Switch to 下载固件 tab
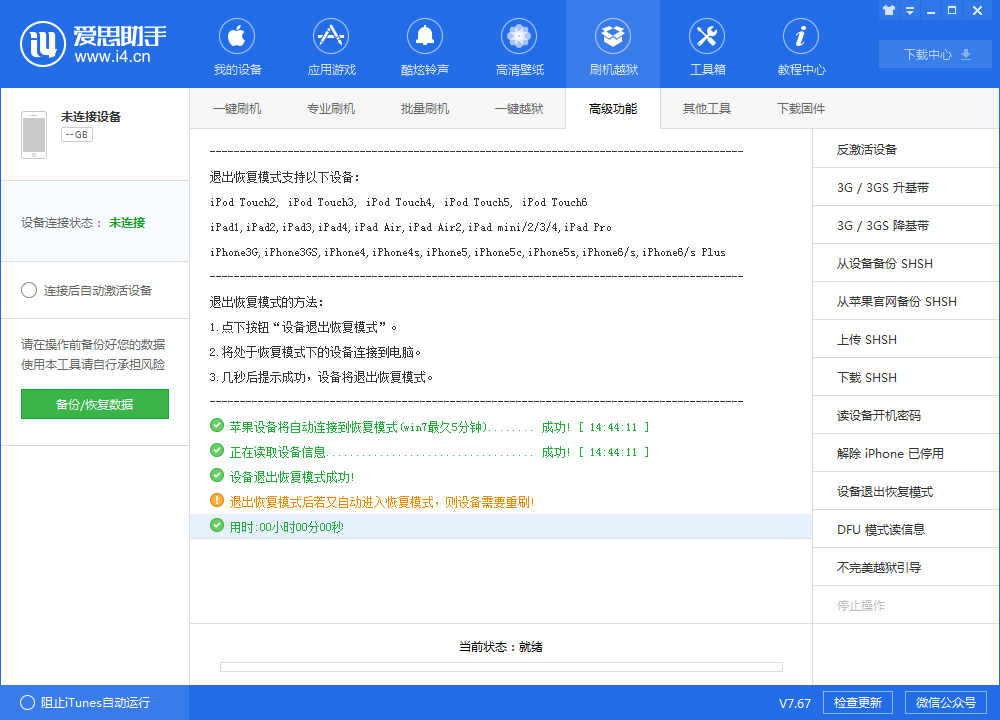Viewport: 1000px width, 720px height. click(800, 108)
